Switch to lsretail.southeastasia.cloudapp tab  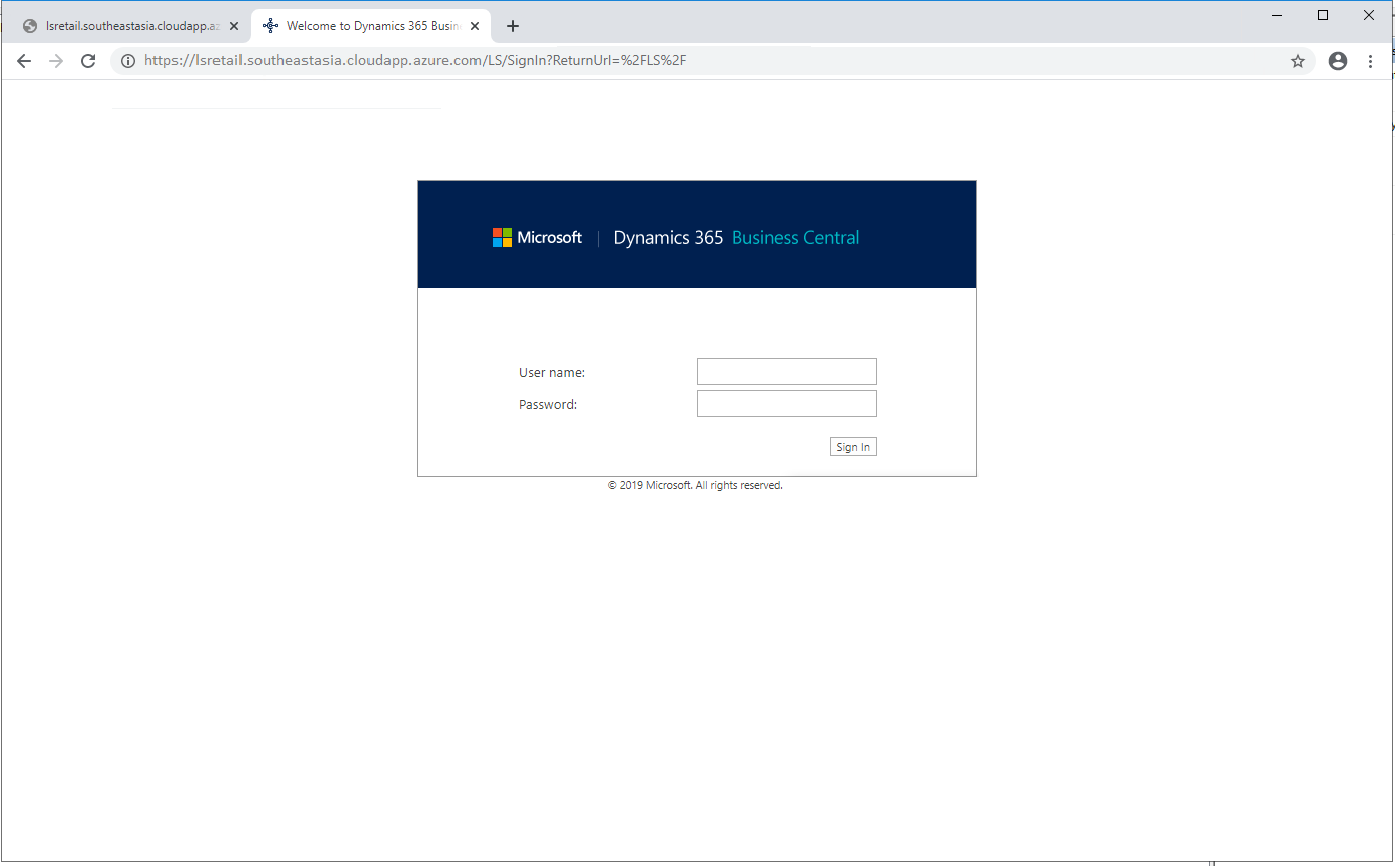(x=130, y=26)
